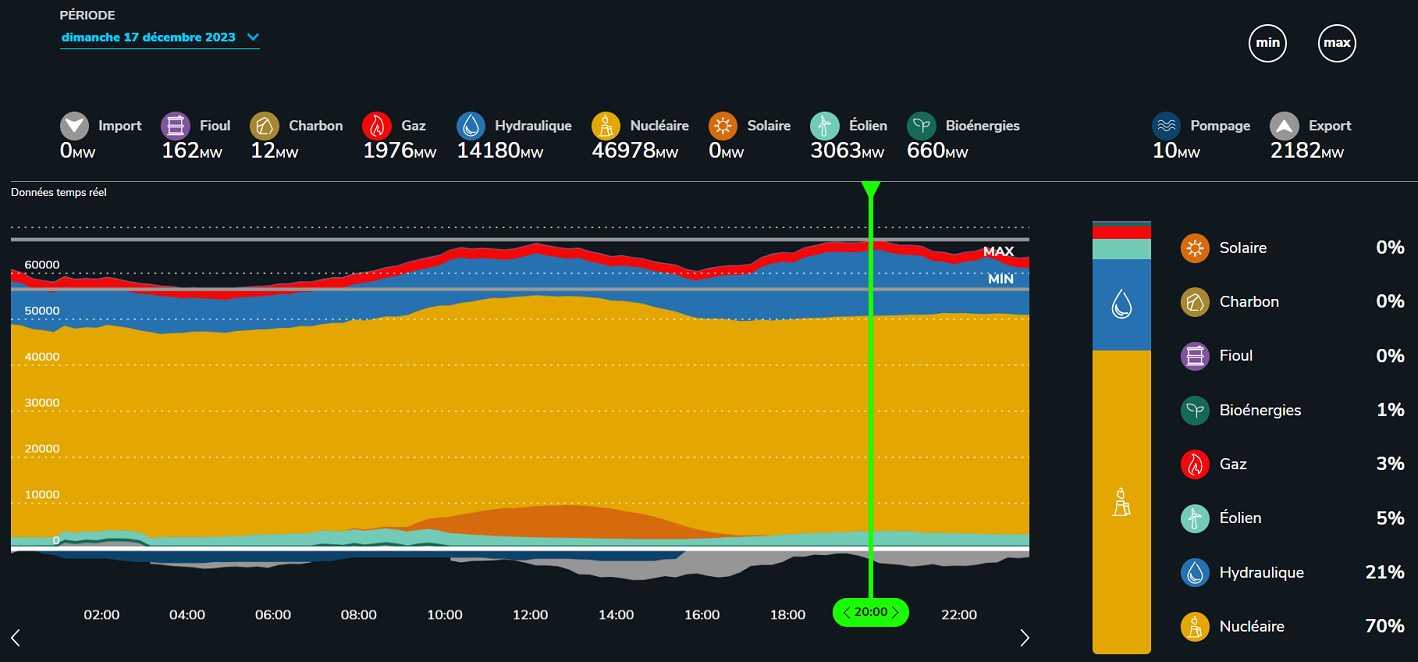The height and width of the screenshot is (662, 1418).
Task: Click the Charbon source icon
Action: coord(264,126)
